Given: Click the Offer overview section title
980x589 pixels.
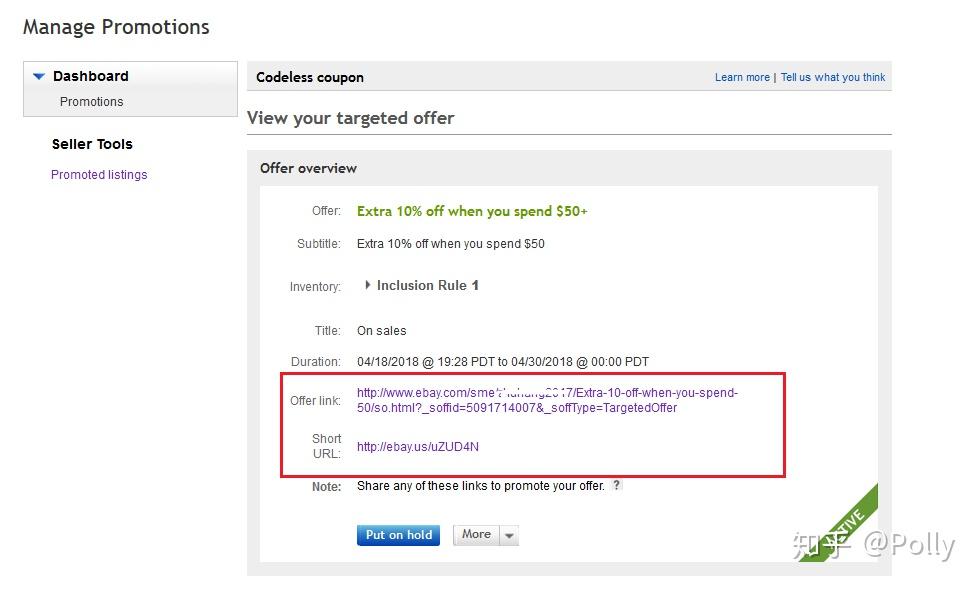Looking at the screenshot, I should 308,168.
